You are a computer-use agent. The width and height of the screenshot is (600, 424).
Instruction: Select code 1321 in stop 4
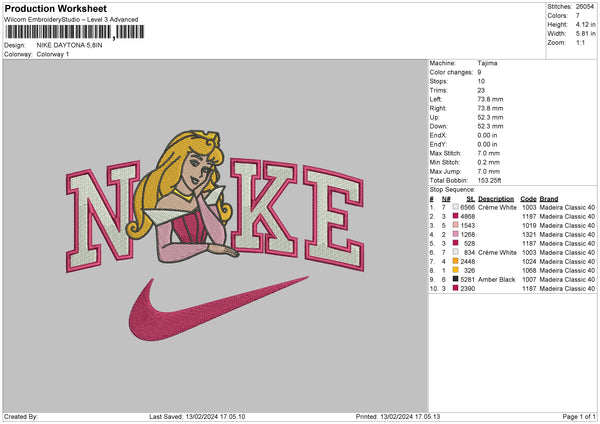click(529, 235)
